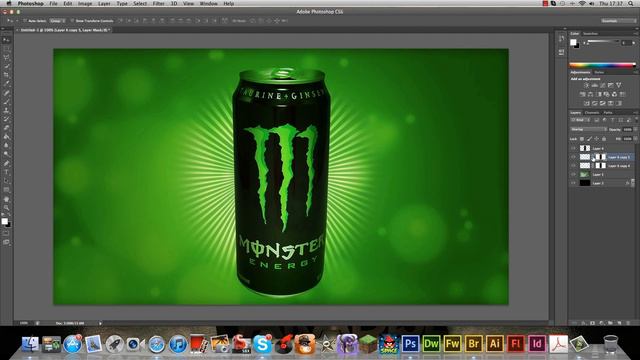The image size is (640, 360).
Task: Add a Curves adjustment
Action: click(x=602, y=85)
